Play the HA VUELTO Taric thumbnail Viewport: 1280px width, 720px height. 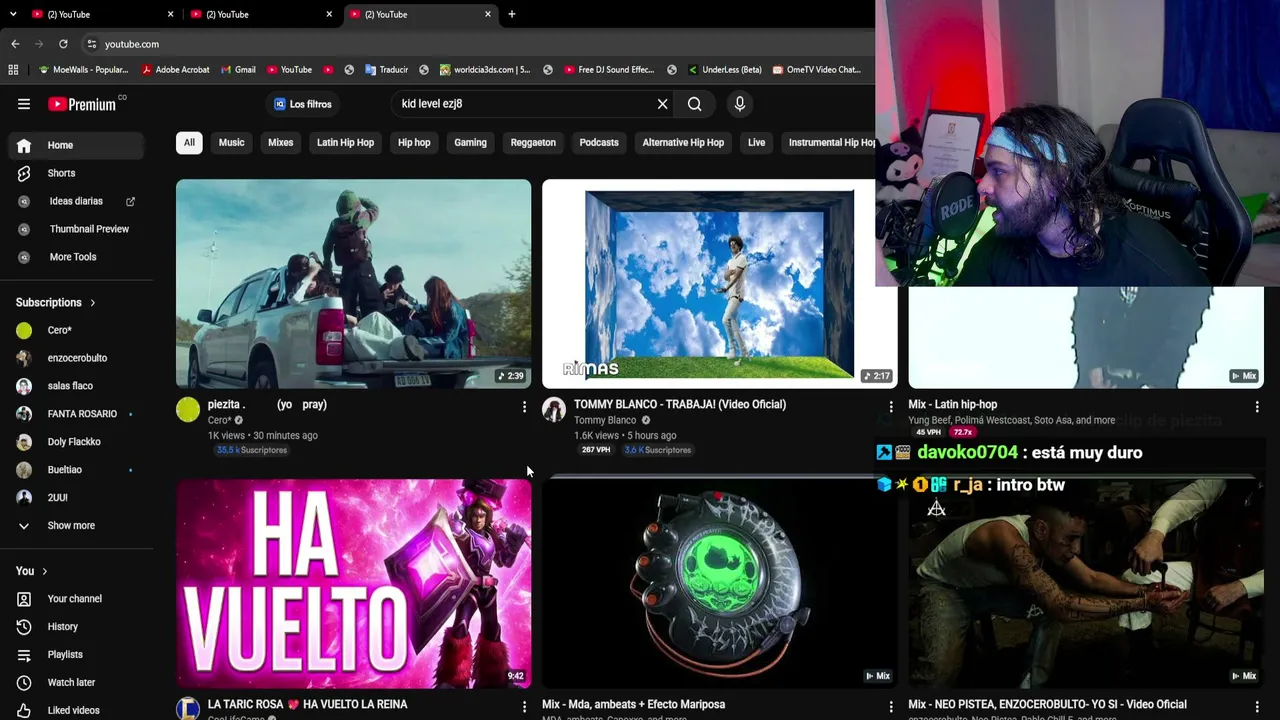pyautogui.click(x=353, y=584)
